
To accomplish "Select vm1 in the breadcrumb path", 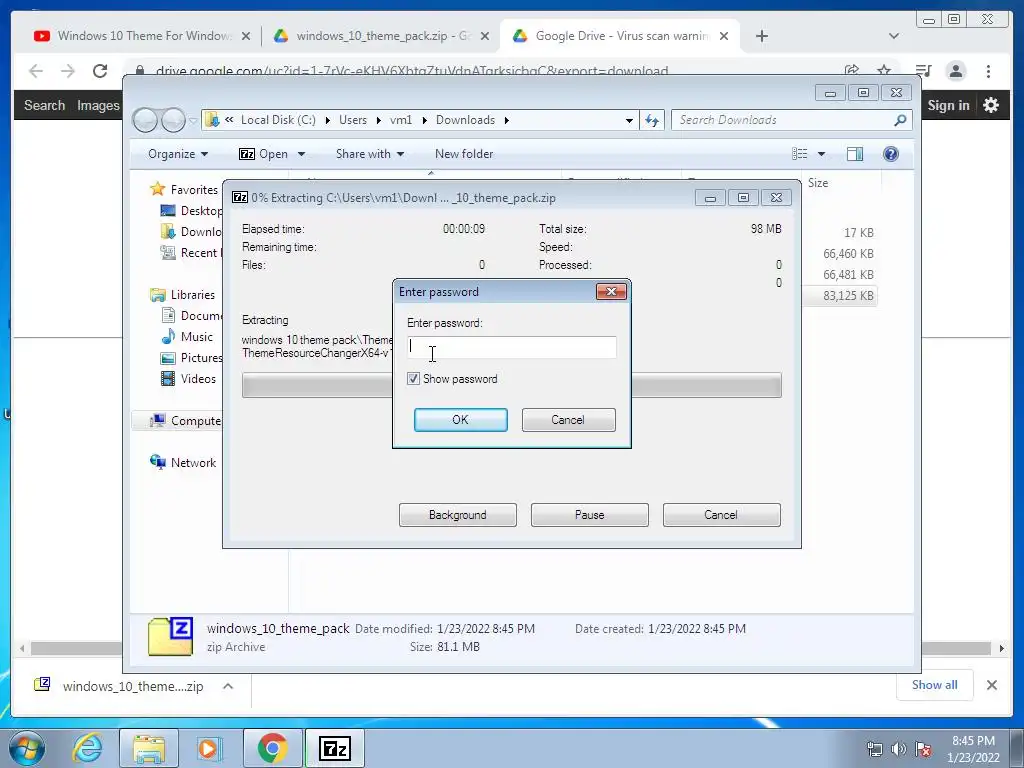I will (x=401, y=120).
